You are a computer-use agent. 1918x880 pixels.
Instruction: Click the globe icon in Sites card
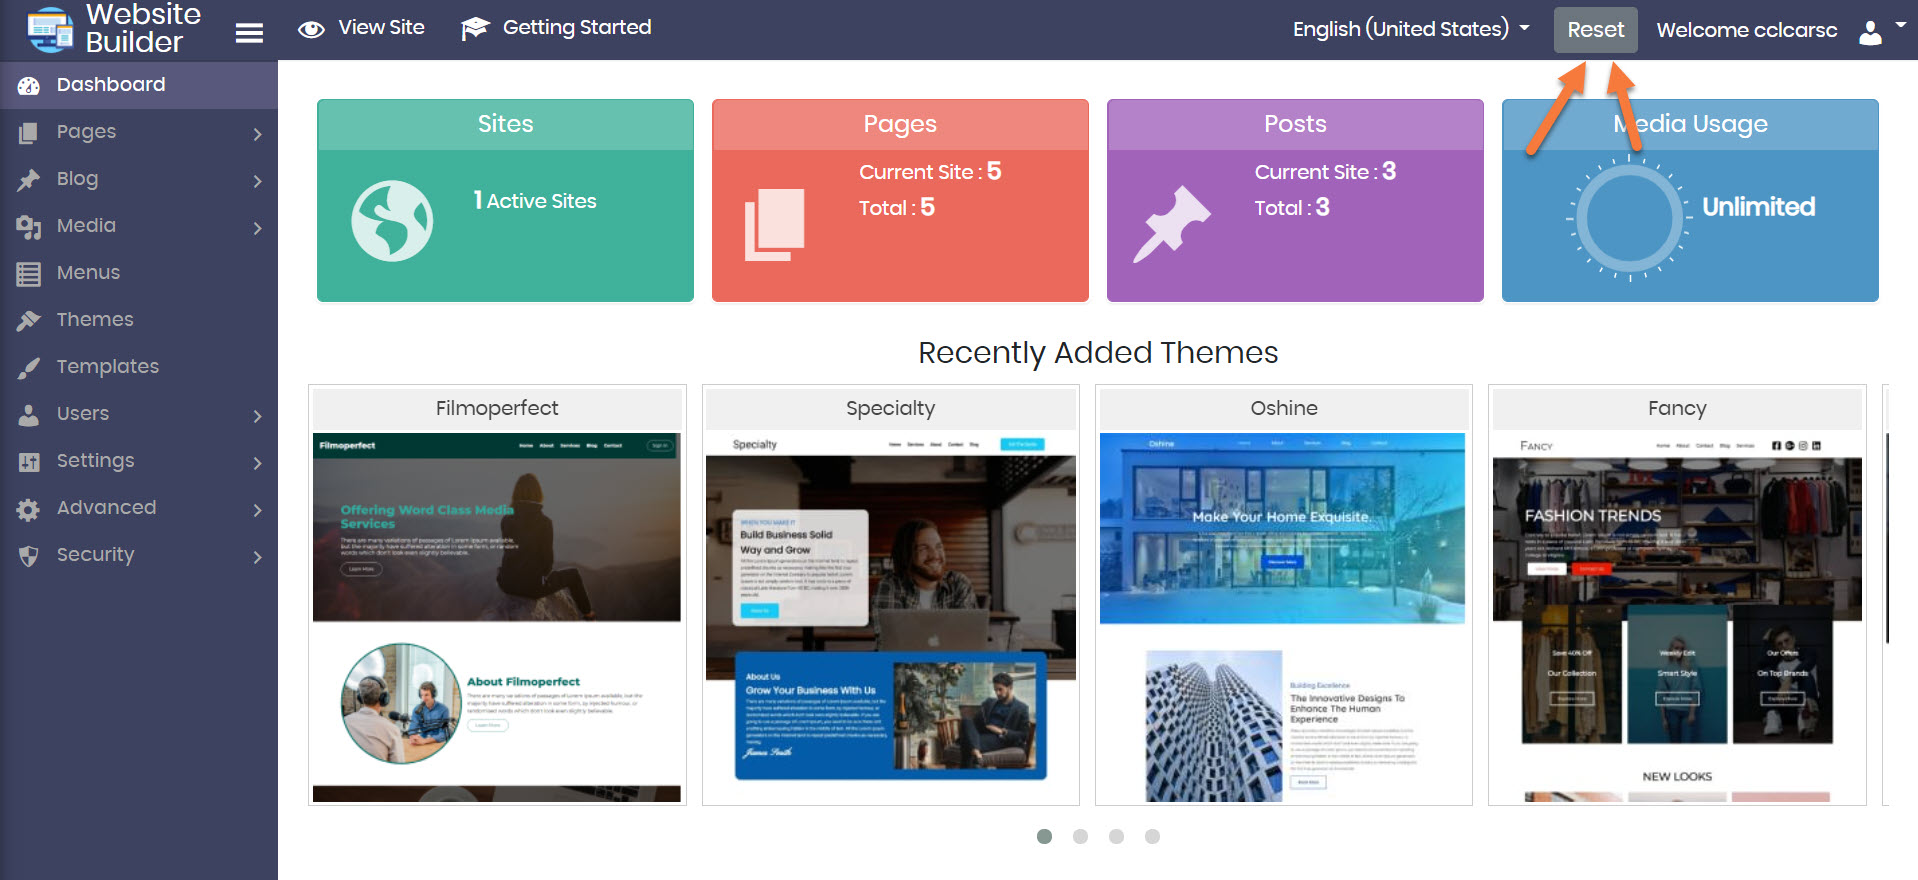click(392, 221)
